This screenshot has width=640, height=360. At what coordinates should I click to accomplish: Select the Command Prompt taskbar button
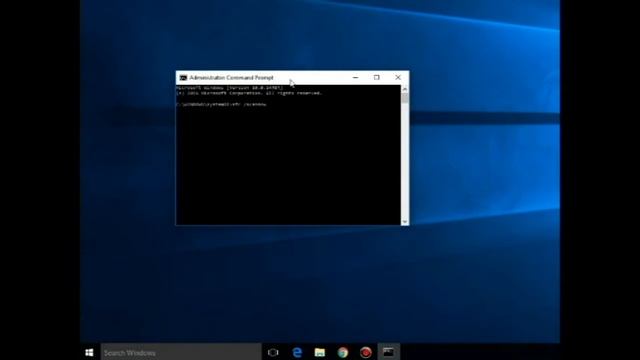pos(389,352)
